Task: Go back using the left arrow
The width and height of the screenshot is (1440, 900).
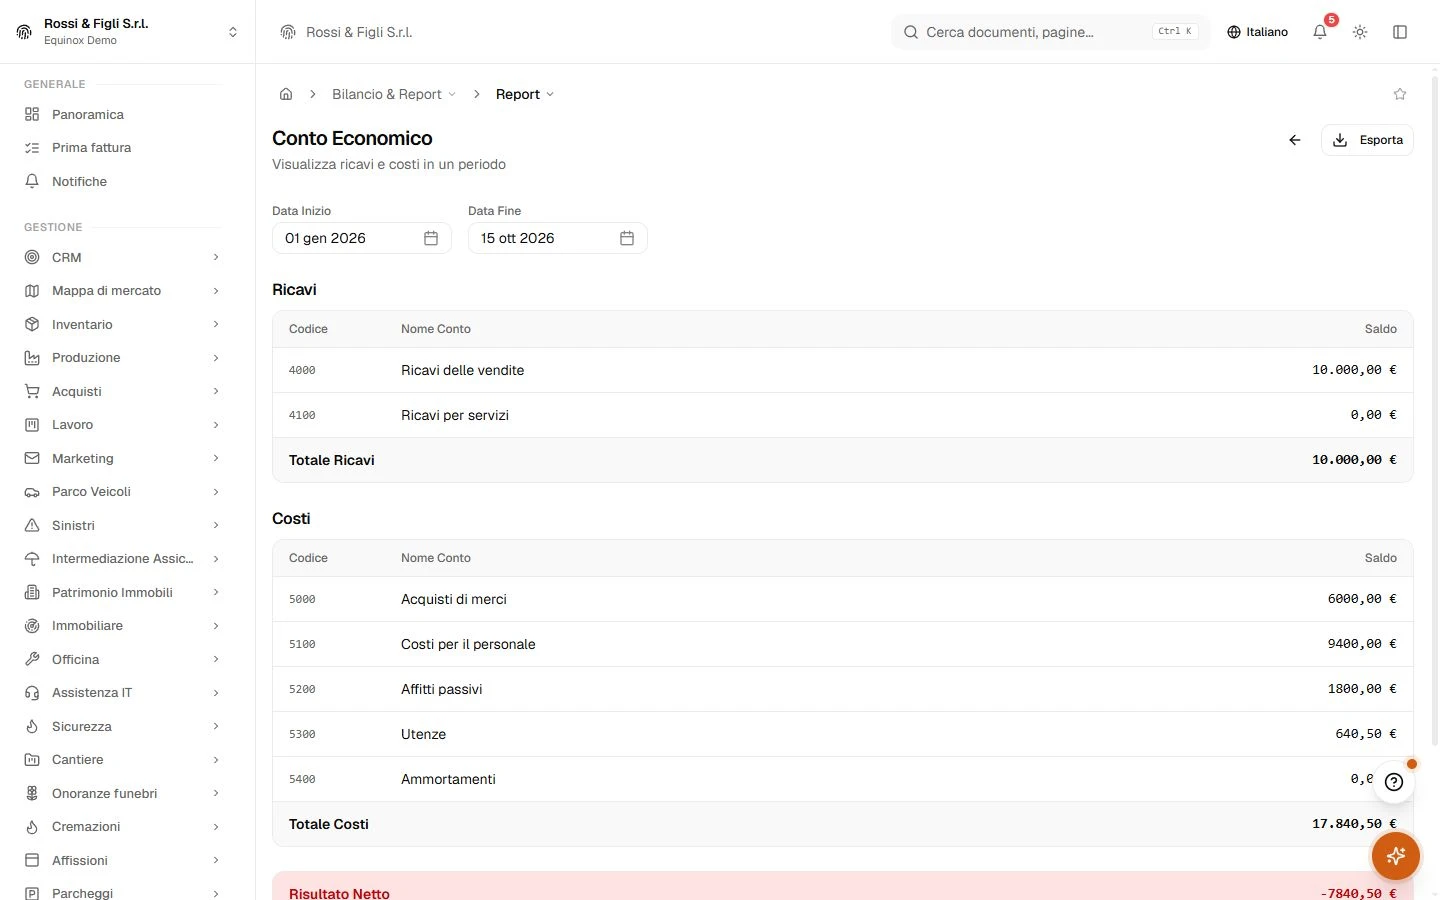Action: pos(1295,140)
